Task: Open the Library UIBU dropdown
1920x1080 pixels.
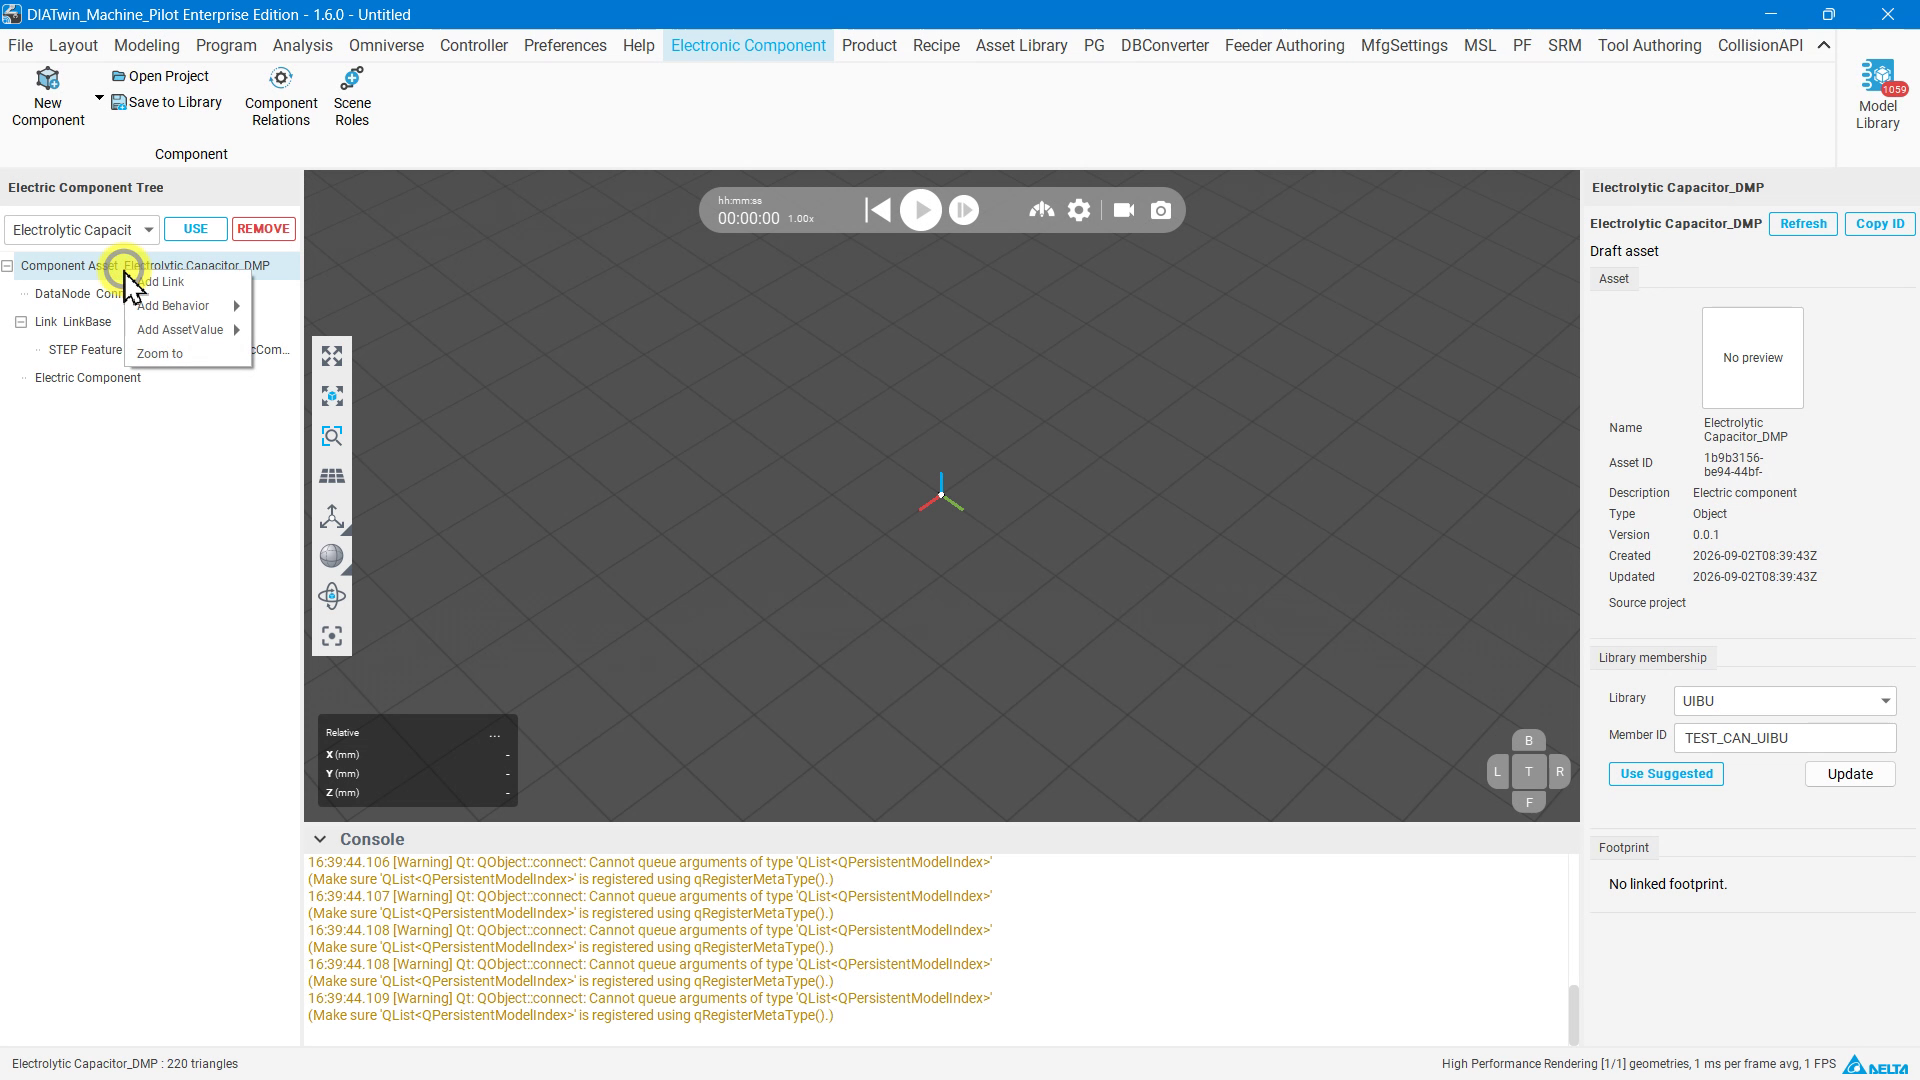Action: [1784, 701]
